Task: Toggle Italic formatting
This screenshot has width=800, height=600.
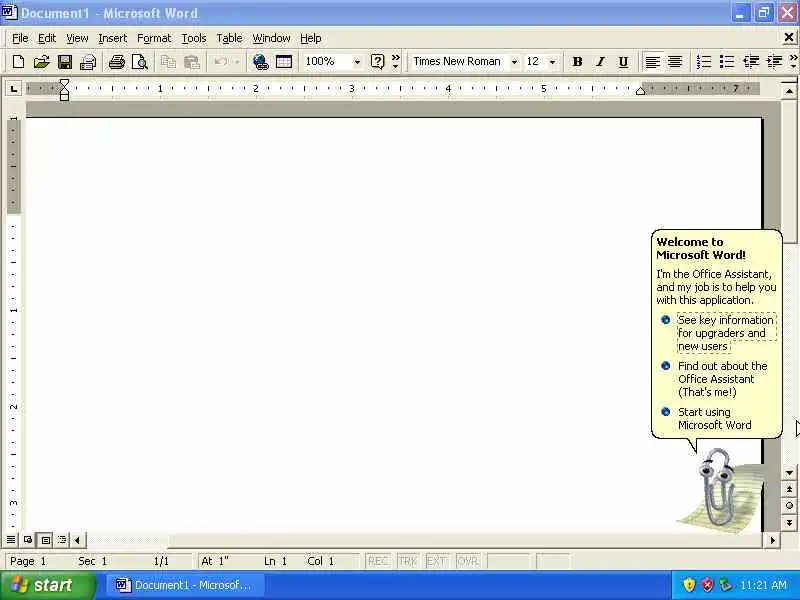Action: click(x=600, y=62)
